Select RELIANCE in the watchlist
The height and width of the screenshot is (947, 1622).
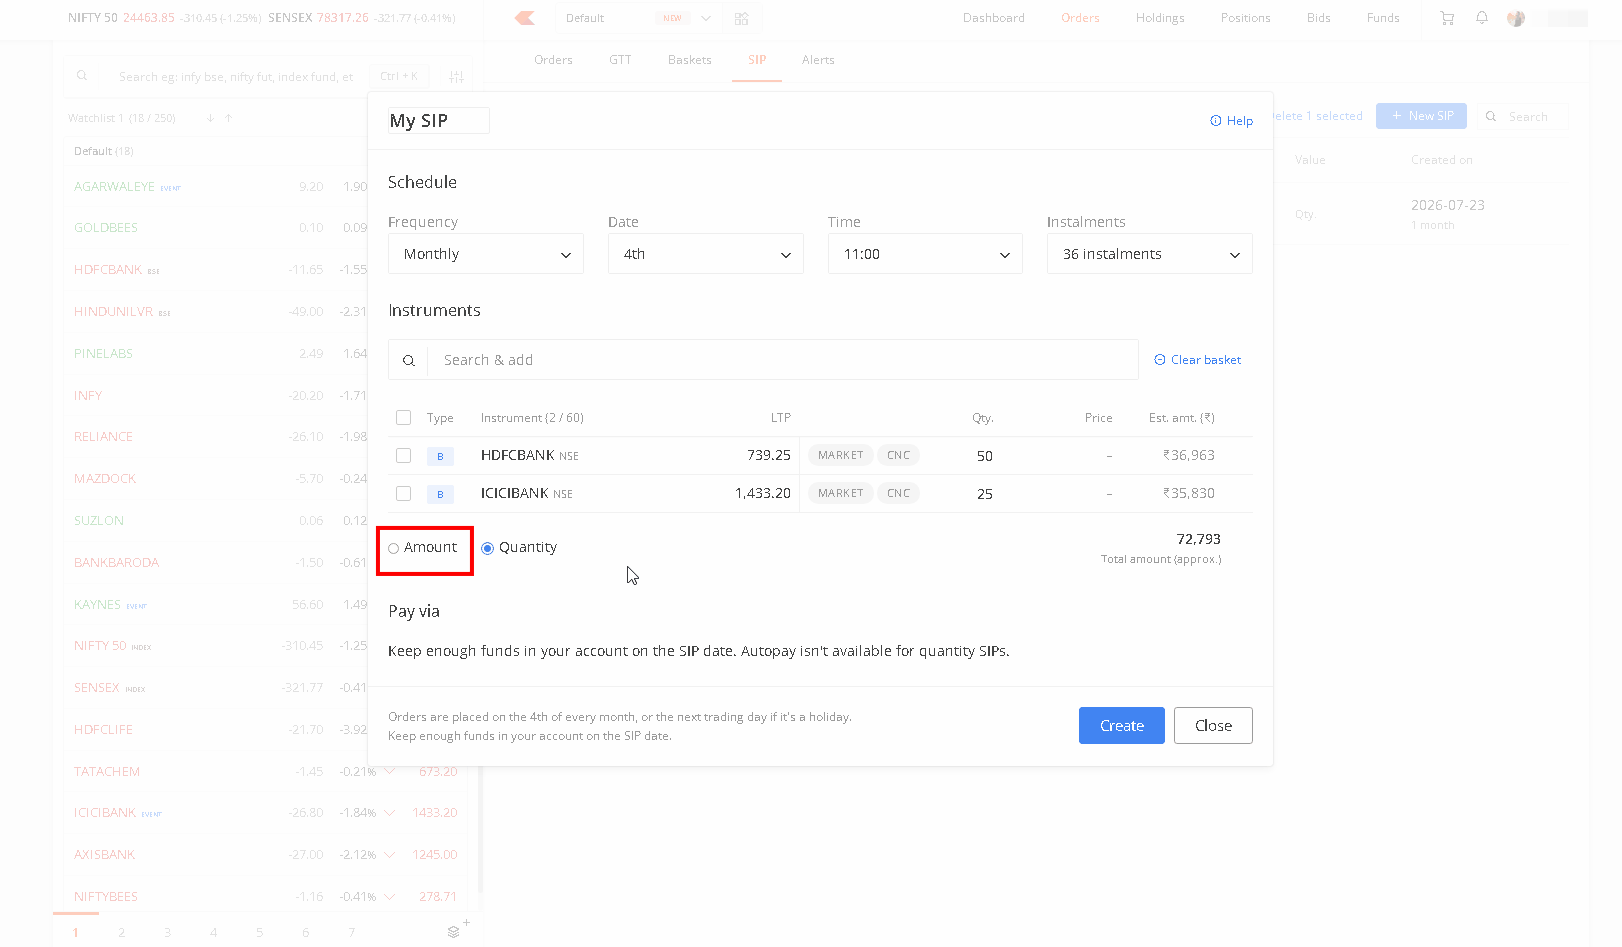tap(103, 437)
